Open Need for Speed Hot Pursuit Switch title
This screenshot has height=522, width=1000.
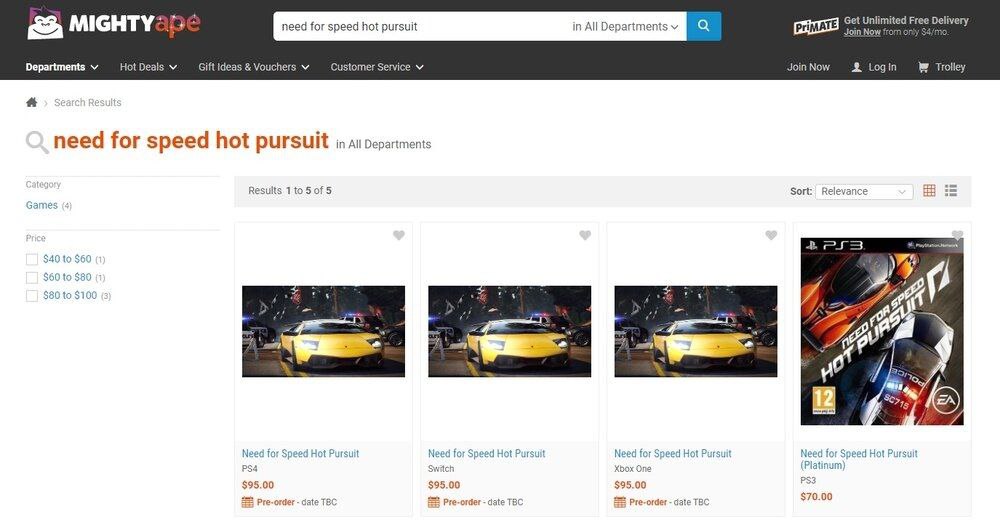(487, 454)
